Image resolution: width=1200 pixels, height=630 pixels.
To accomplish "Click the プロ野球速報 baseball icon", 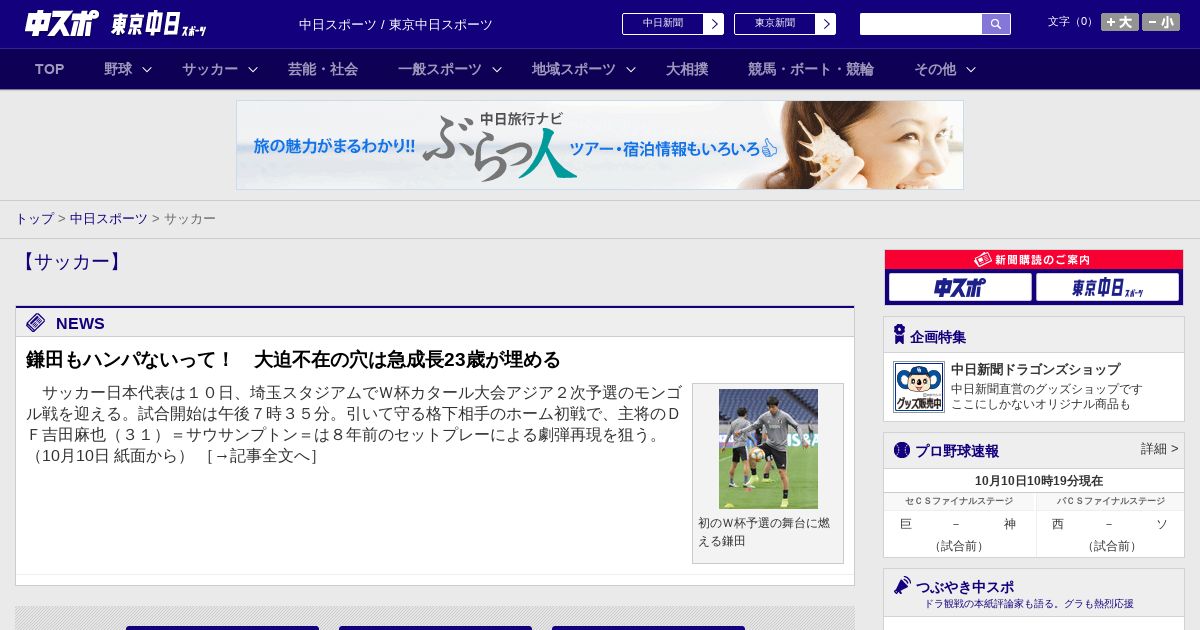I will (x=902, y=450).
